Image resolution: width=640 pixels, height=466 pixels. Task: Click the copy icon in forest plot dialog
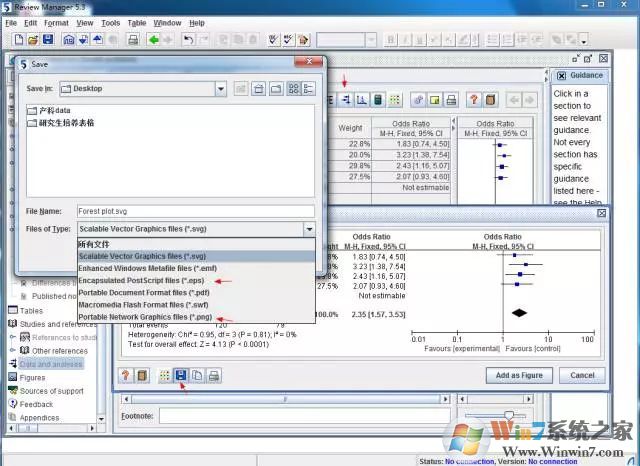coord(199,375)
